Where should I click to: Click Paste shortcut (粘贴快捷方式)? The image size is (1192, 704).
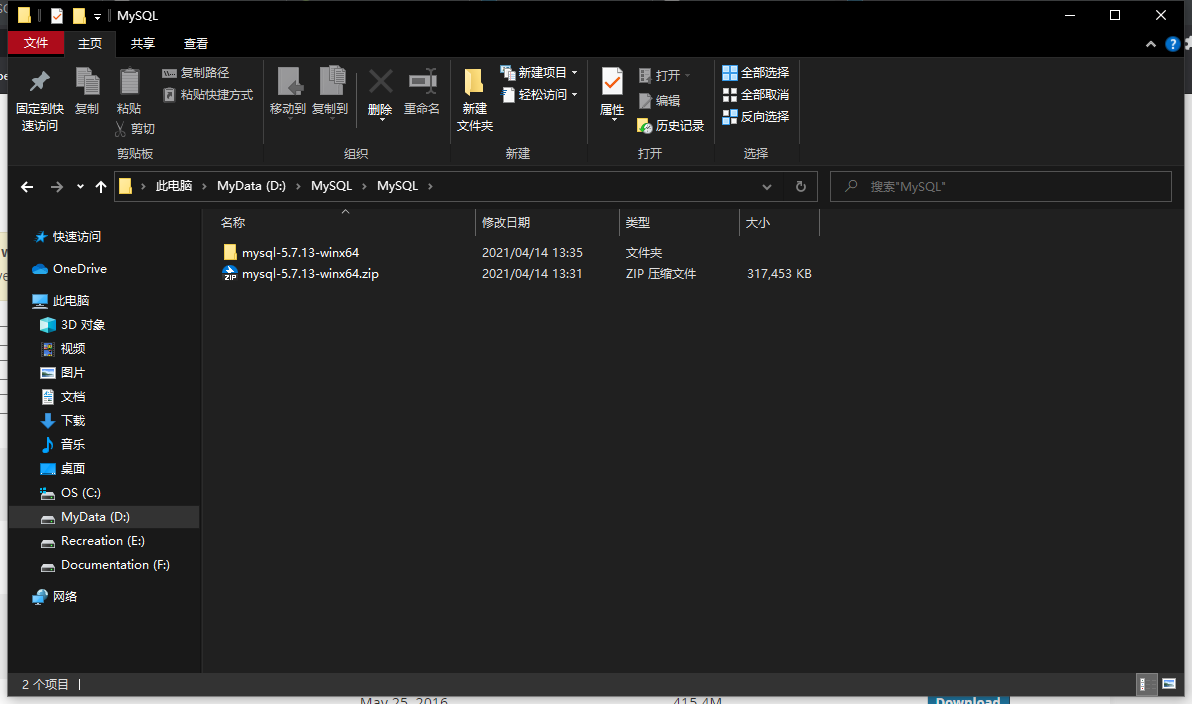[x=208, y=94]
